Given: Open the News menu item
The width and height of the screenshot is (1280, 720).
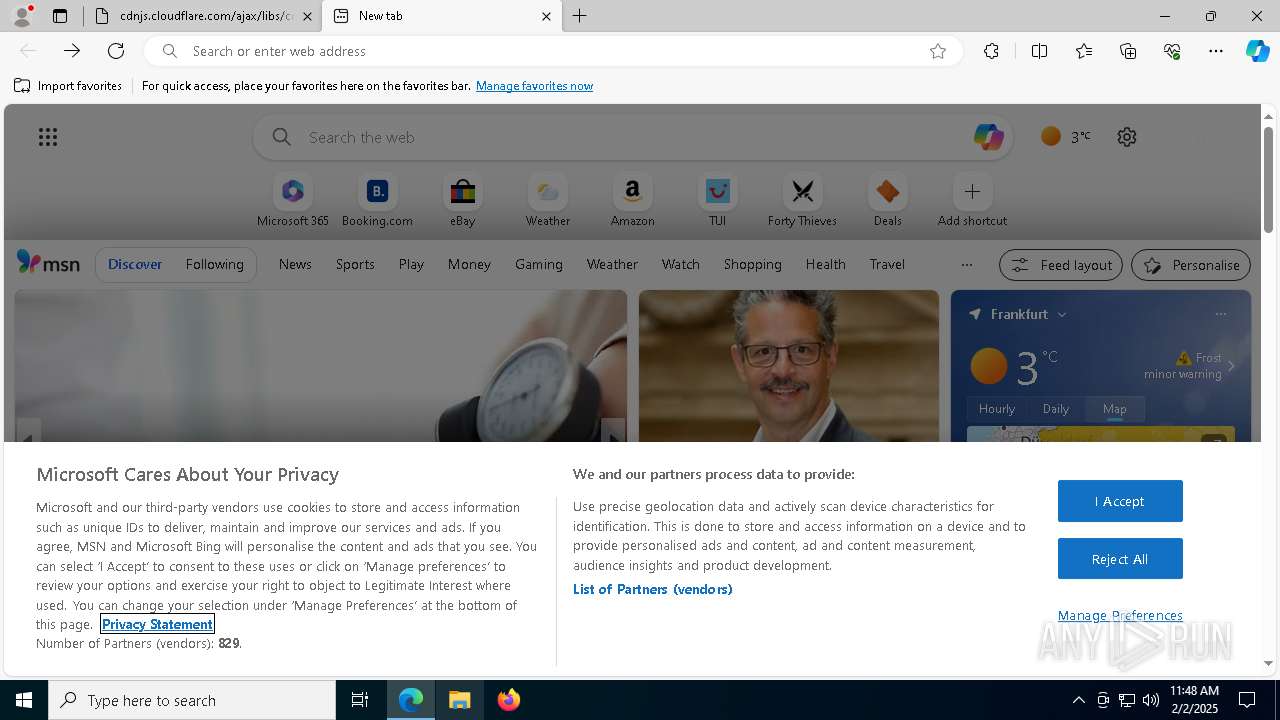Looking at the screenshot, I should (295, 264).
